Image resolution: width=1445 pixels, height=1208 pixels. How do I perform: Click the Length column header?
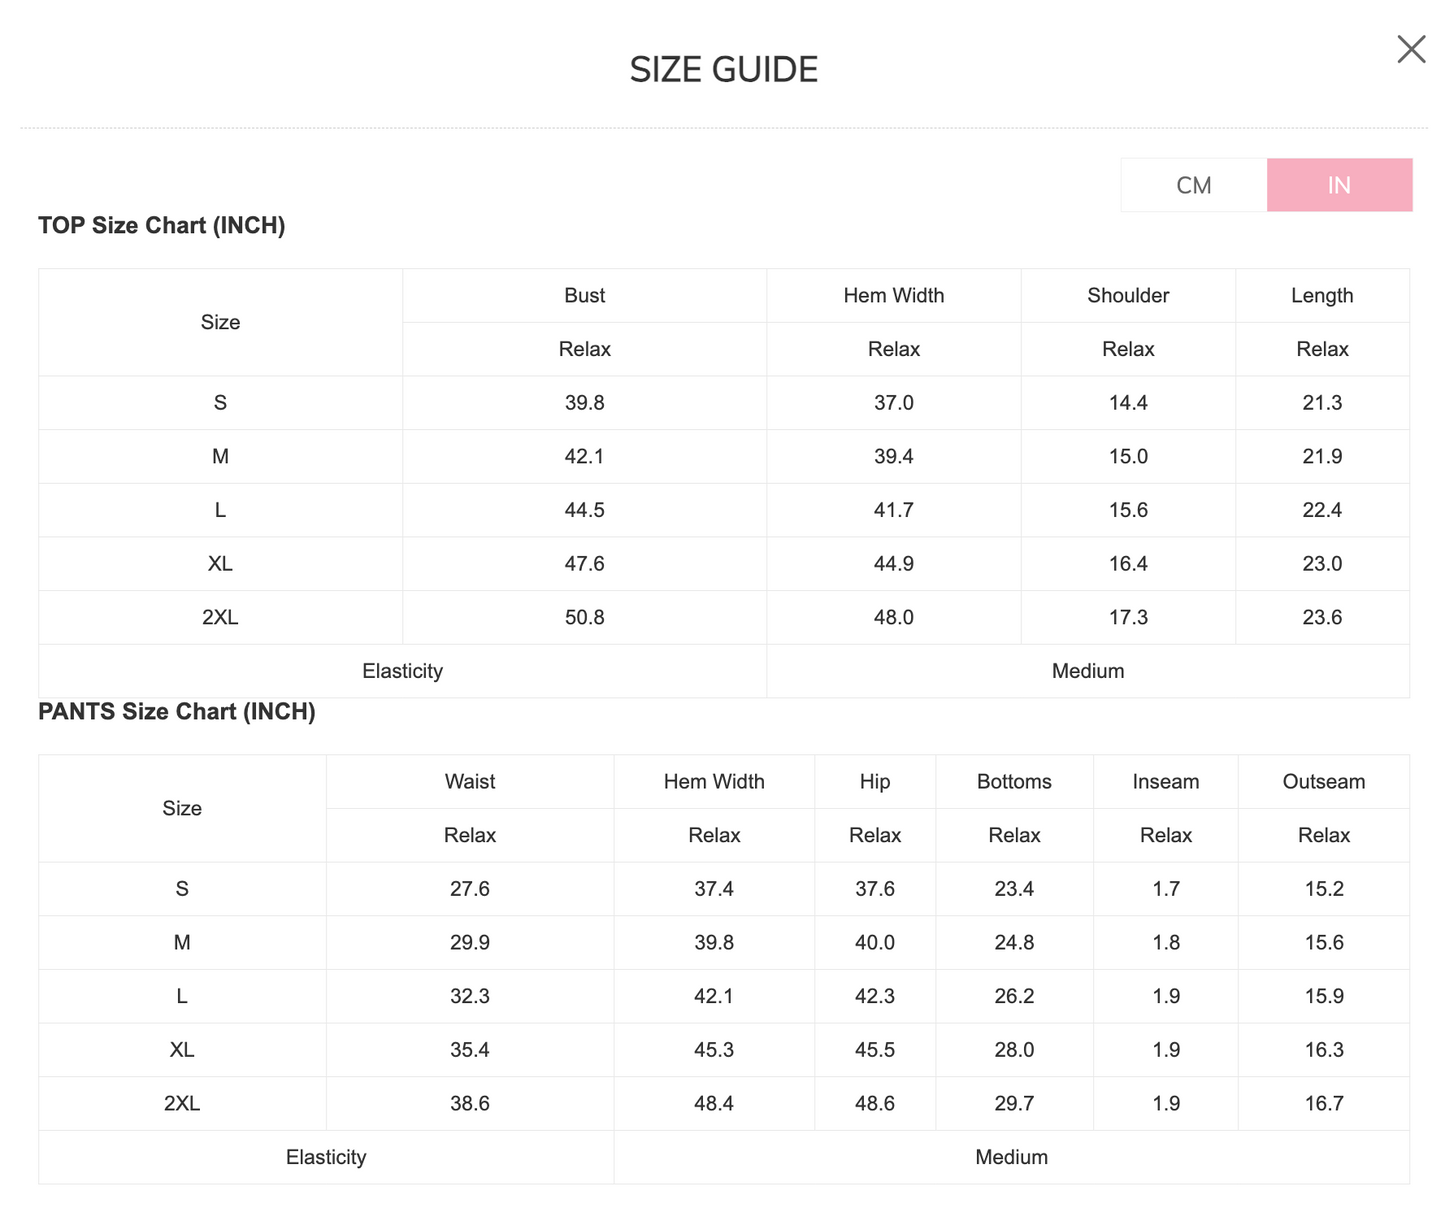[1322, 296]
